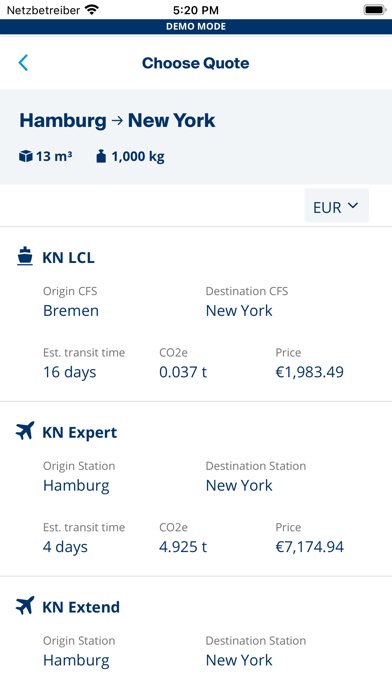Screen dimensions: 392x696
Task: Click the ship icon next to KN LCL
Action: pyautogui.click(x=25, y=257)
